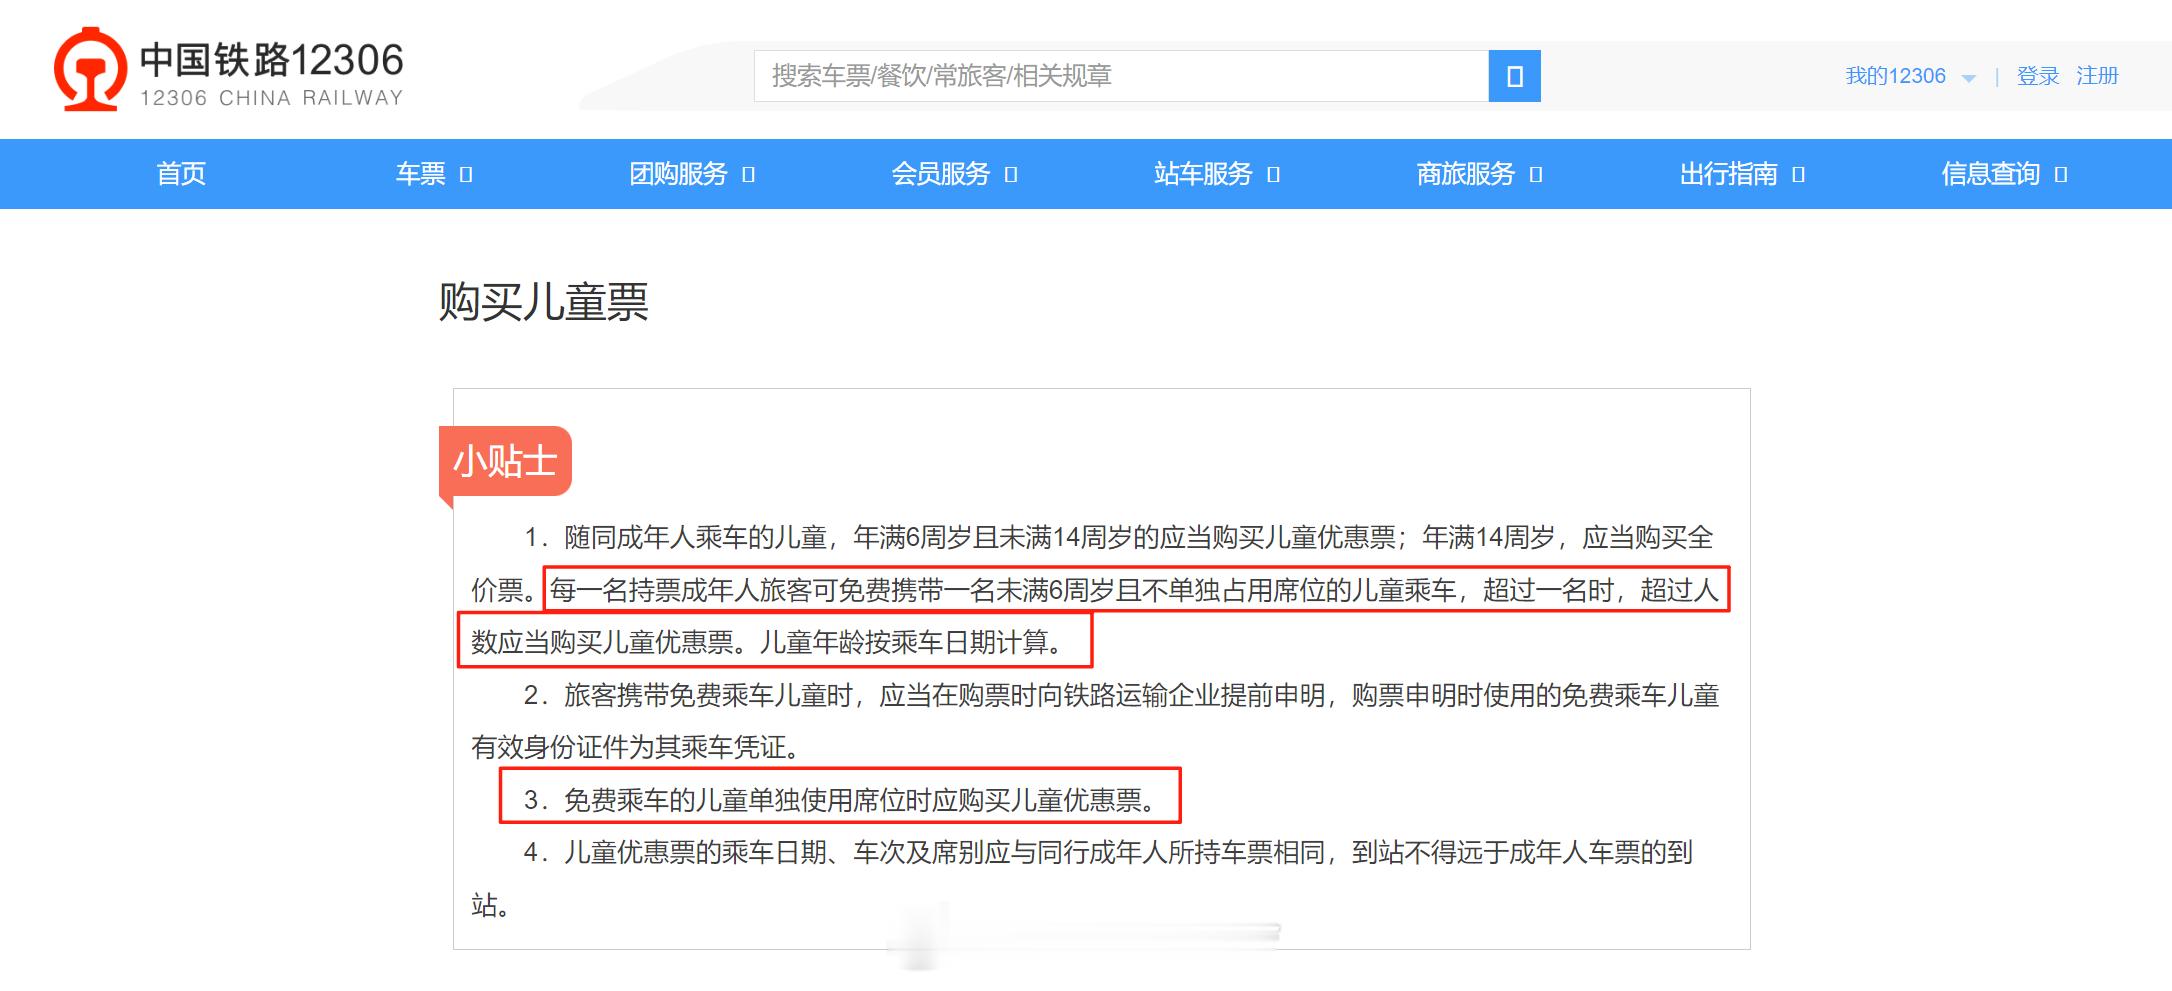Open the 注册 register link
The height and width of the screenshot is (991, 2172).
coord(2097,76)
